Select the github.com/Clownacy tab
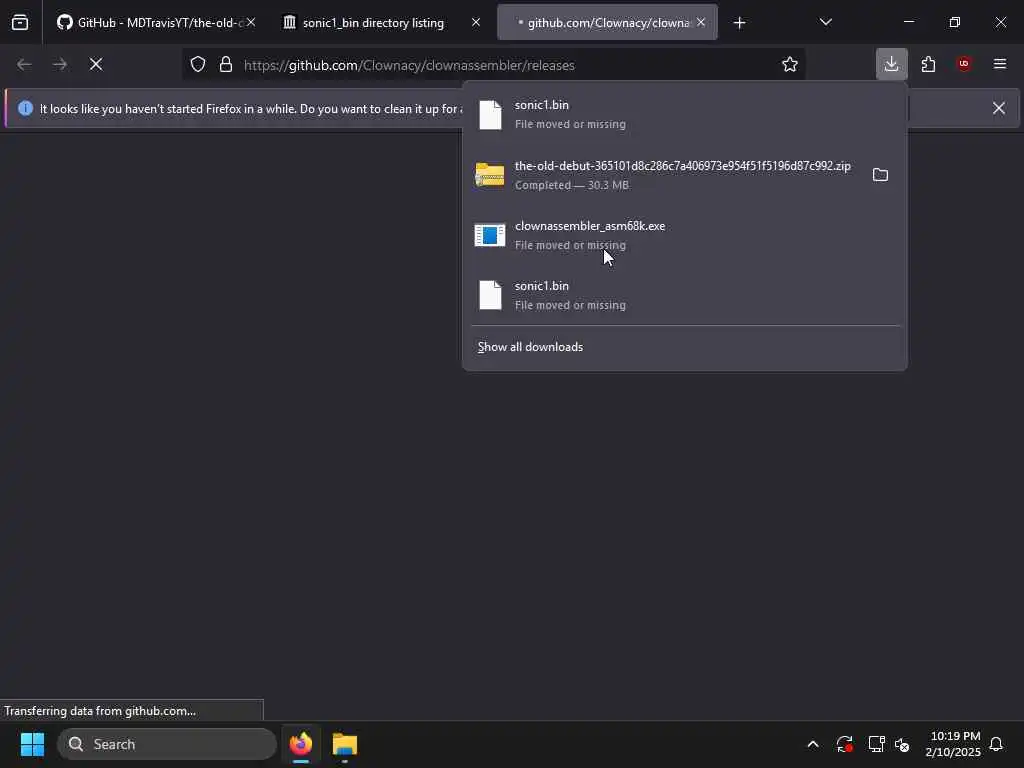 (x=607, y=23)
